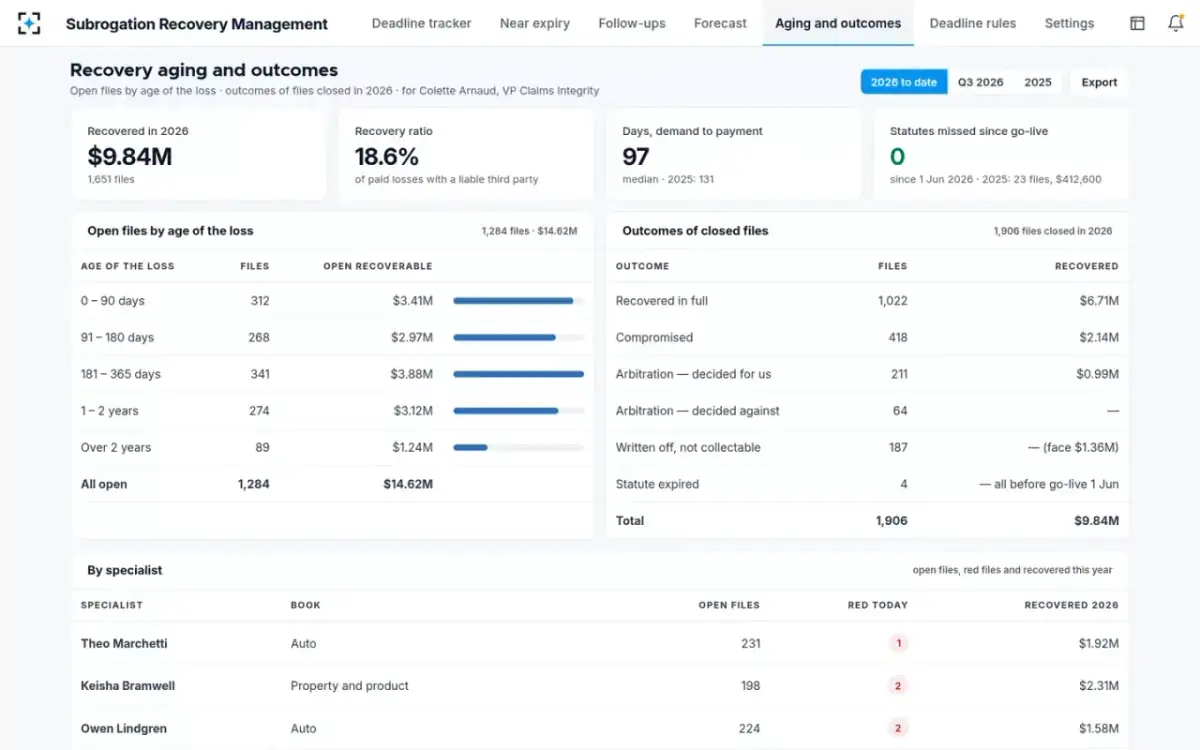Click the "Open files" column header
Screen dimensions: 1200x750
pyautogui.click(x=729, y=605)
